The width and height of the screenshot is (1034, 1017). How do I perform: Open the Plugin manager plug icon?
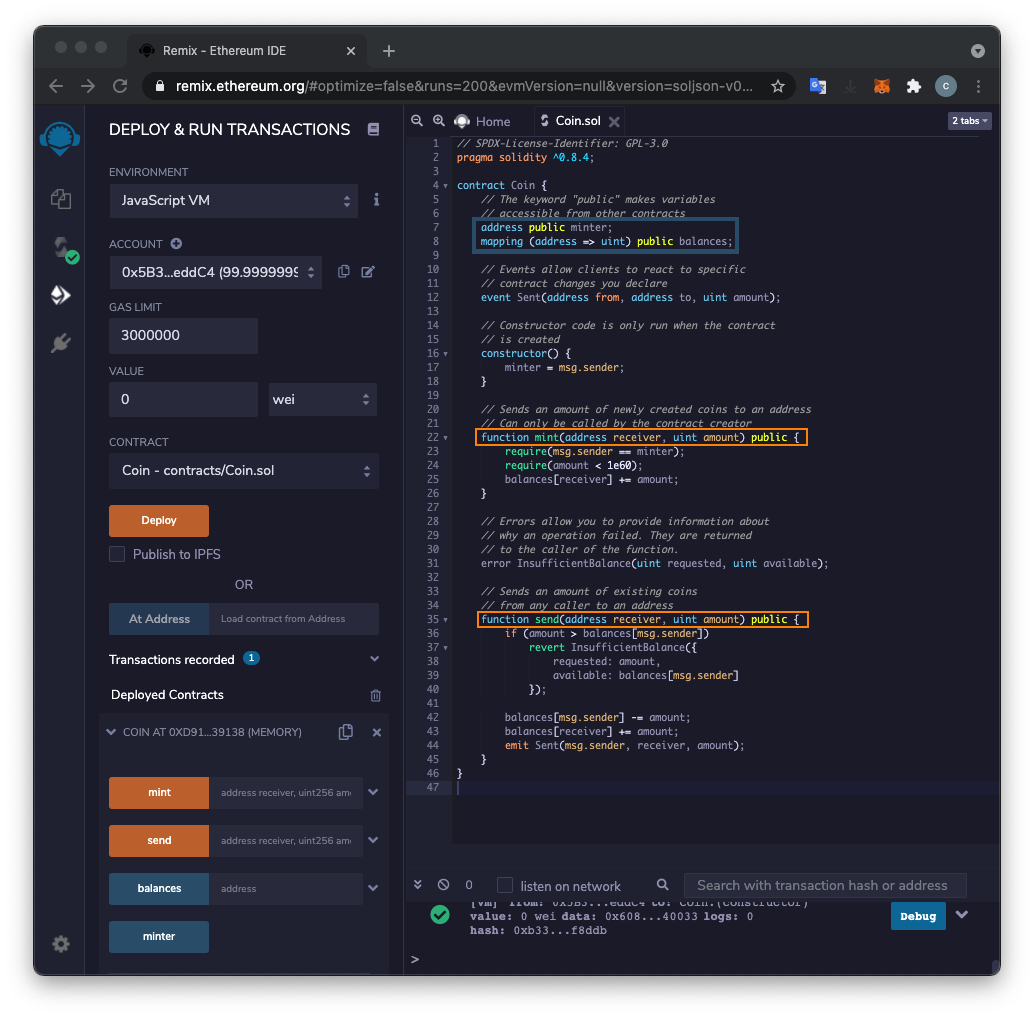point(61,344)
